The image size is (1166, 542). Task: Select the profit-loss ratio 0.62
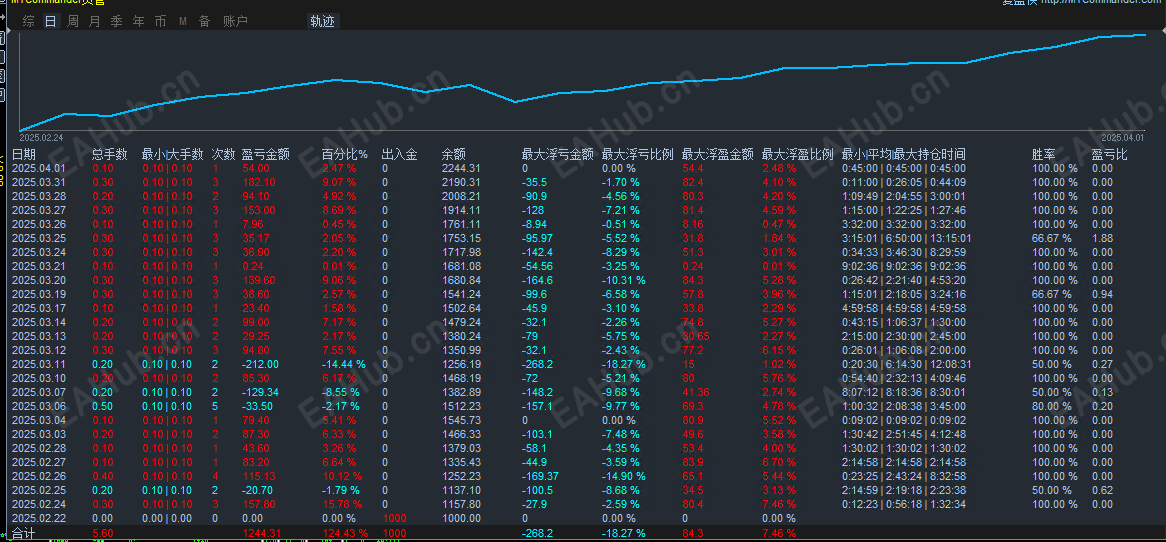click(x=1102, y=490)
